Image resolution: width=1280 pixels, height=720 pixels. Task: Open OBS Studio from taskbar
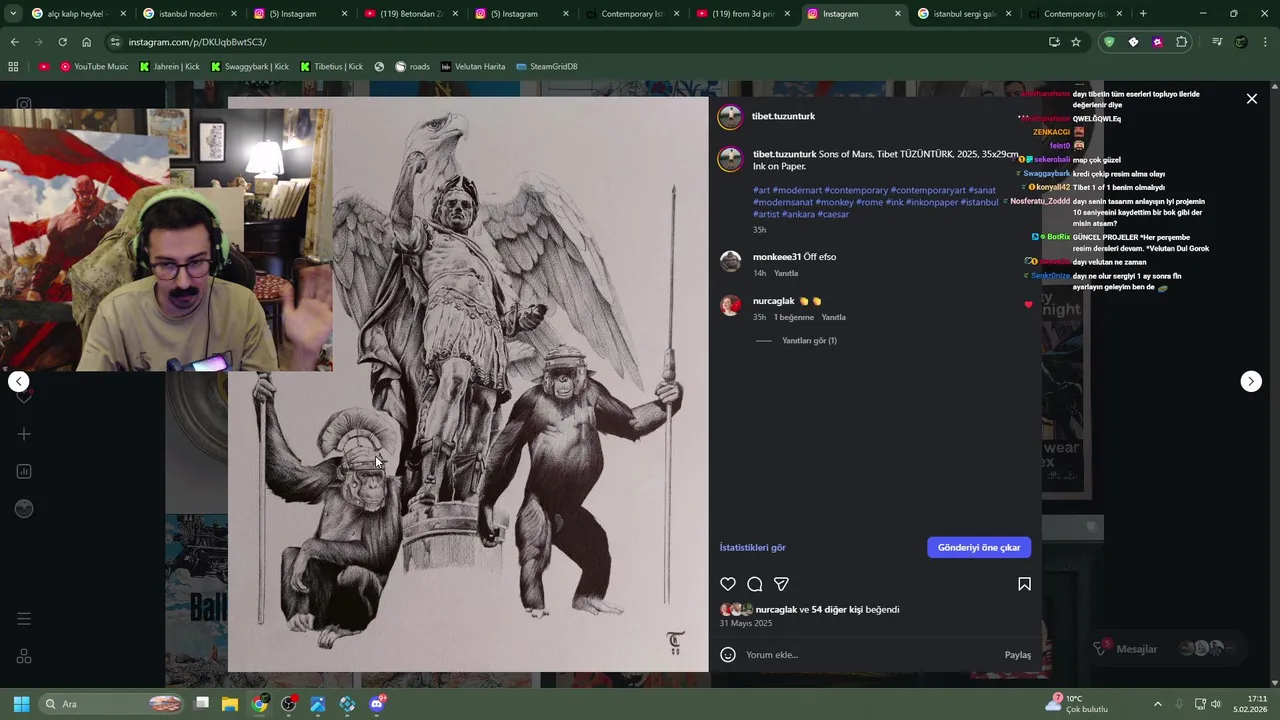[x=289, y=704]
